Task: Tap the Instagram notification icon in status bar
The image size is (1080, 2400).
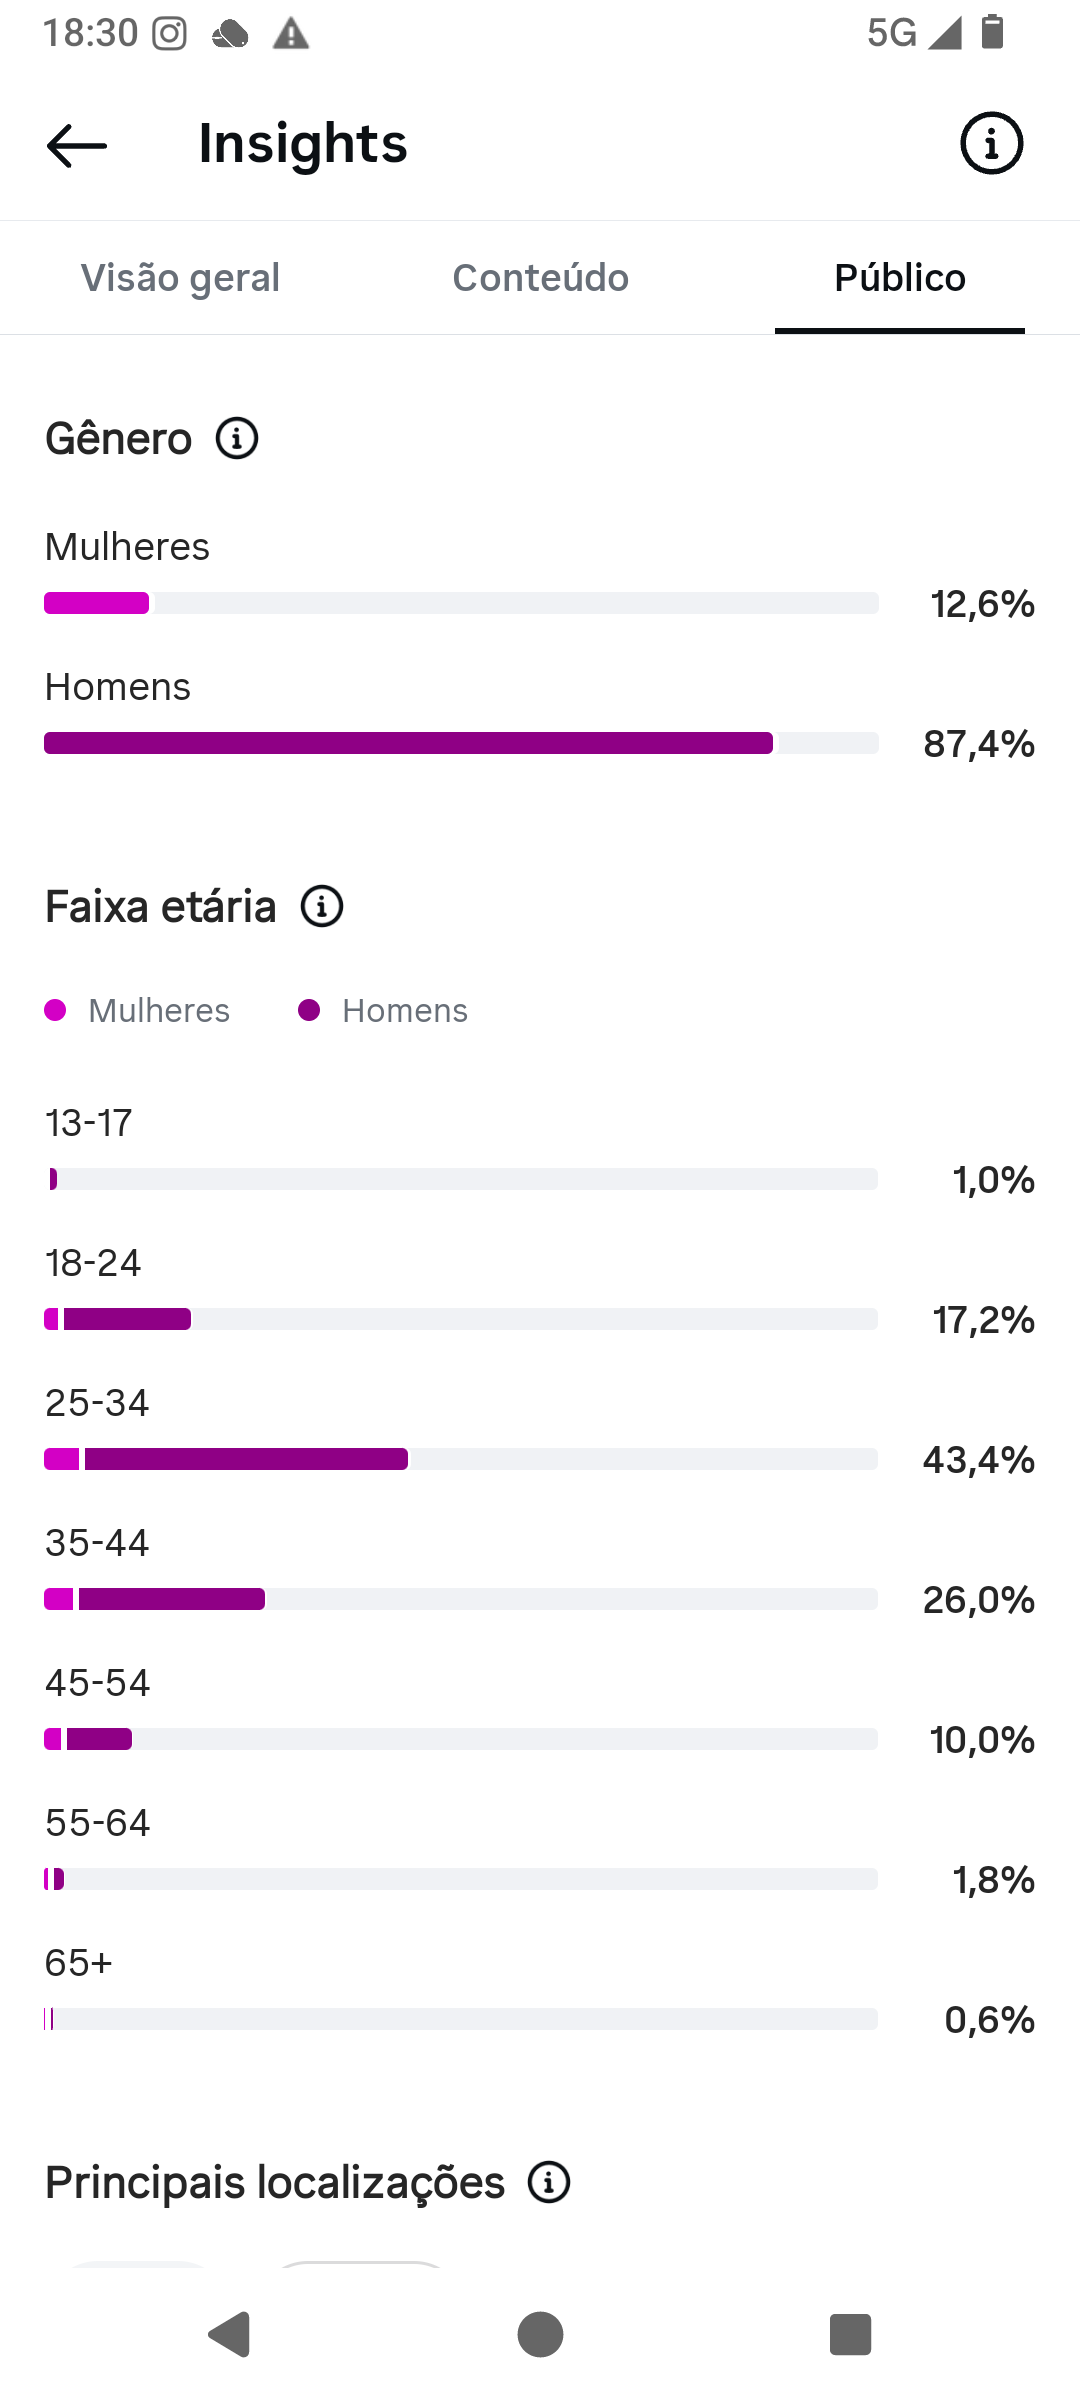Action: pos(169,34)
